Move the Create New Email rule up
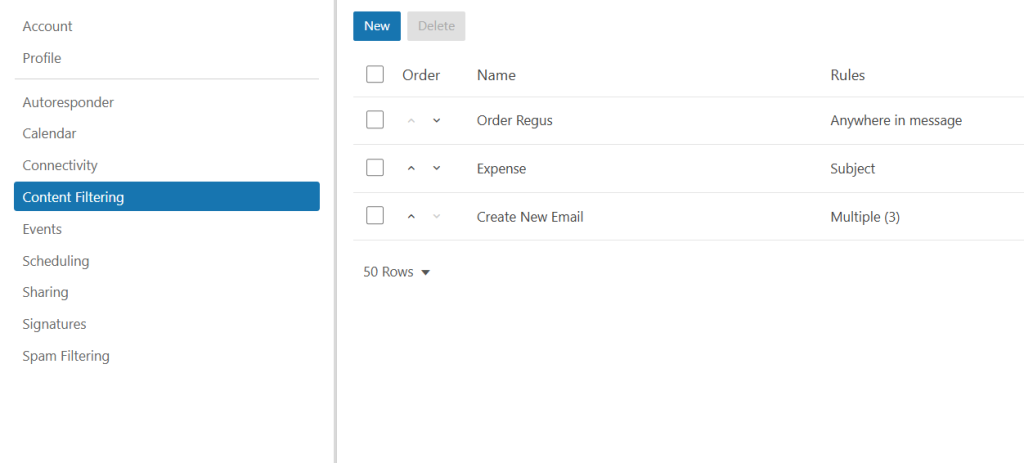The width and height of the screenshot is (1024, 463). (411, 217)
